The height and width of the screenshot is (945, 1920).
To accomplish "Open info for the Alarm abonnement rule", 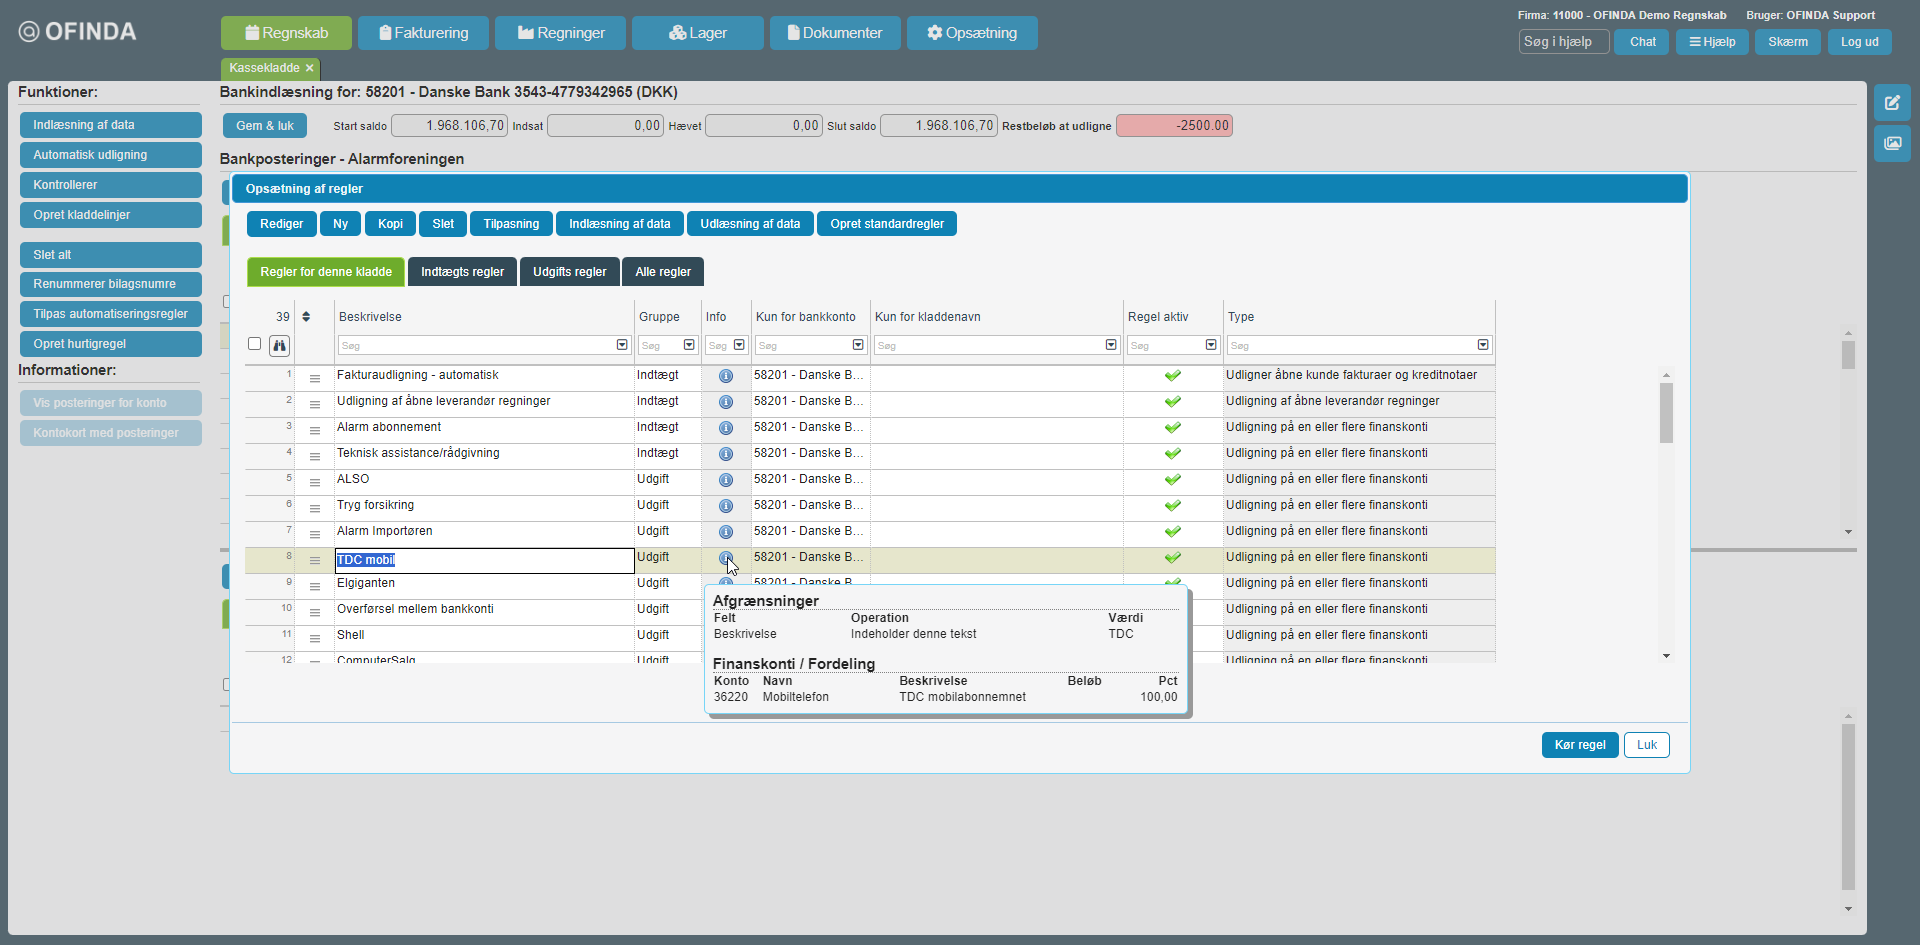I will (x=726, y=428).
